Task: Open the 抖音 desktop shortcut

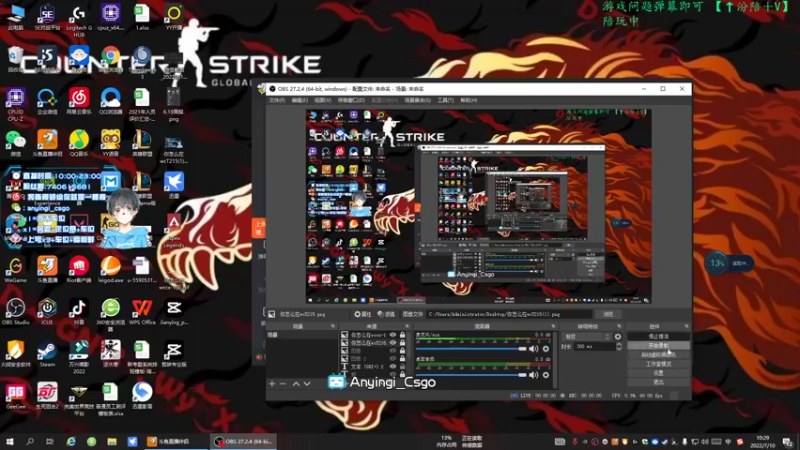Action: [79, 312]
